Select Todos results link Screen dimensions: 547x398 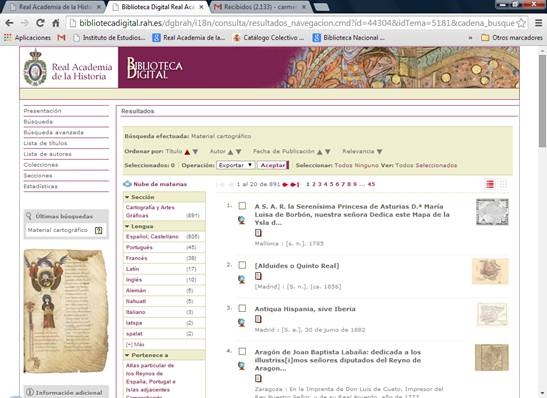point(343,165)
